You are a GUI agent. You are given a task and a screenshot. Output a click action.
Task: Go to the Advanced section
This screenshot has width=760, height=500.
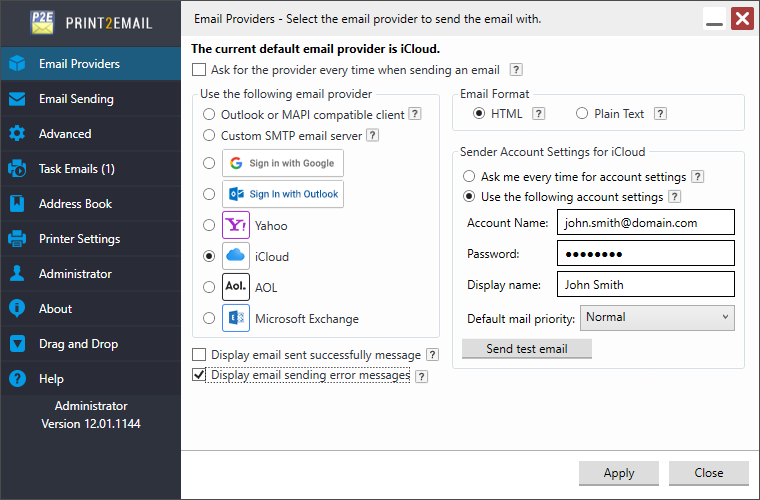click(91, 134)
